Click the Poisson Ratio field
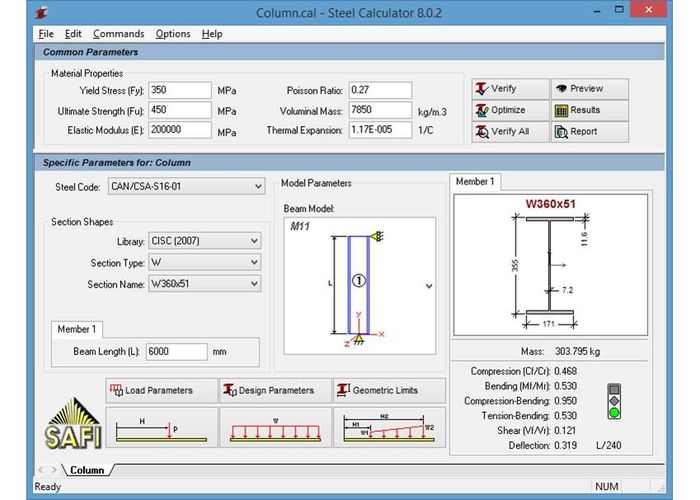Image resolution: width=700 pixels, height=500 pixels. coord(380,90)
